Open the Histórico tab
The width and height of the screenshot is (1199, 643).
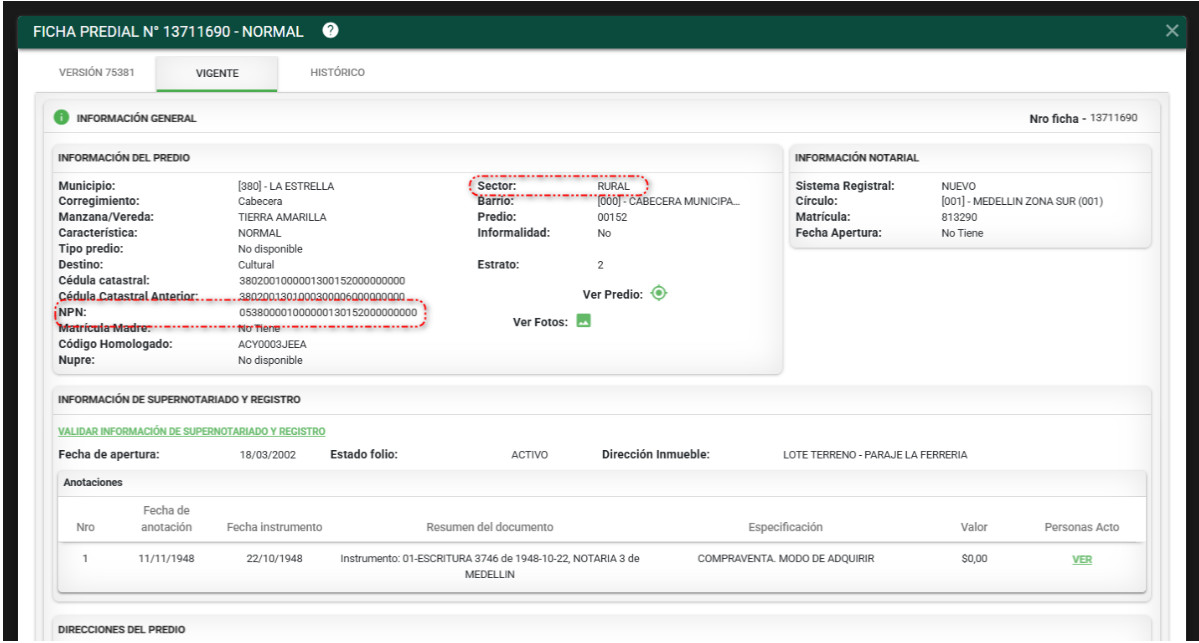coord(337,73)
